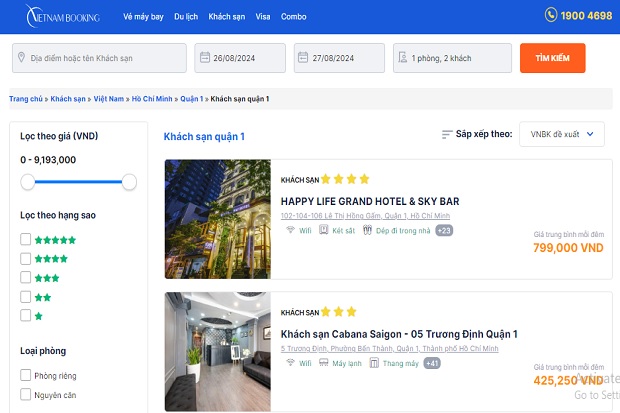Open Khách sạn Cabana Saigon title link

(399, 334)
